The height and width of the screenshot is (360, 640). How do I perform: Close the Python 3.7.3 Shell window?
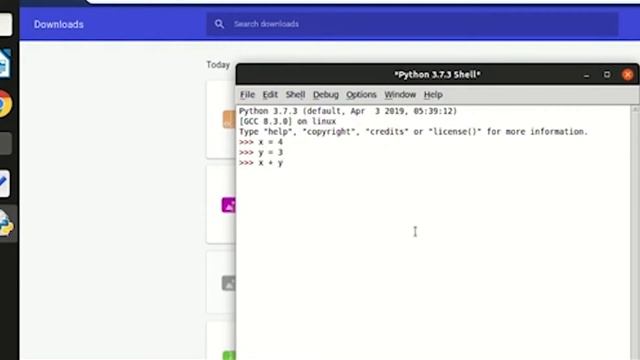coord(627,74)
